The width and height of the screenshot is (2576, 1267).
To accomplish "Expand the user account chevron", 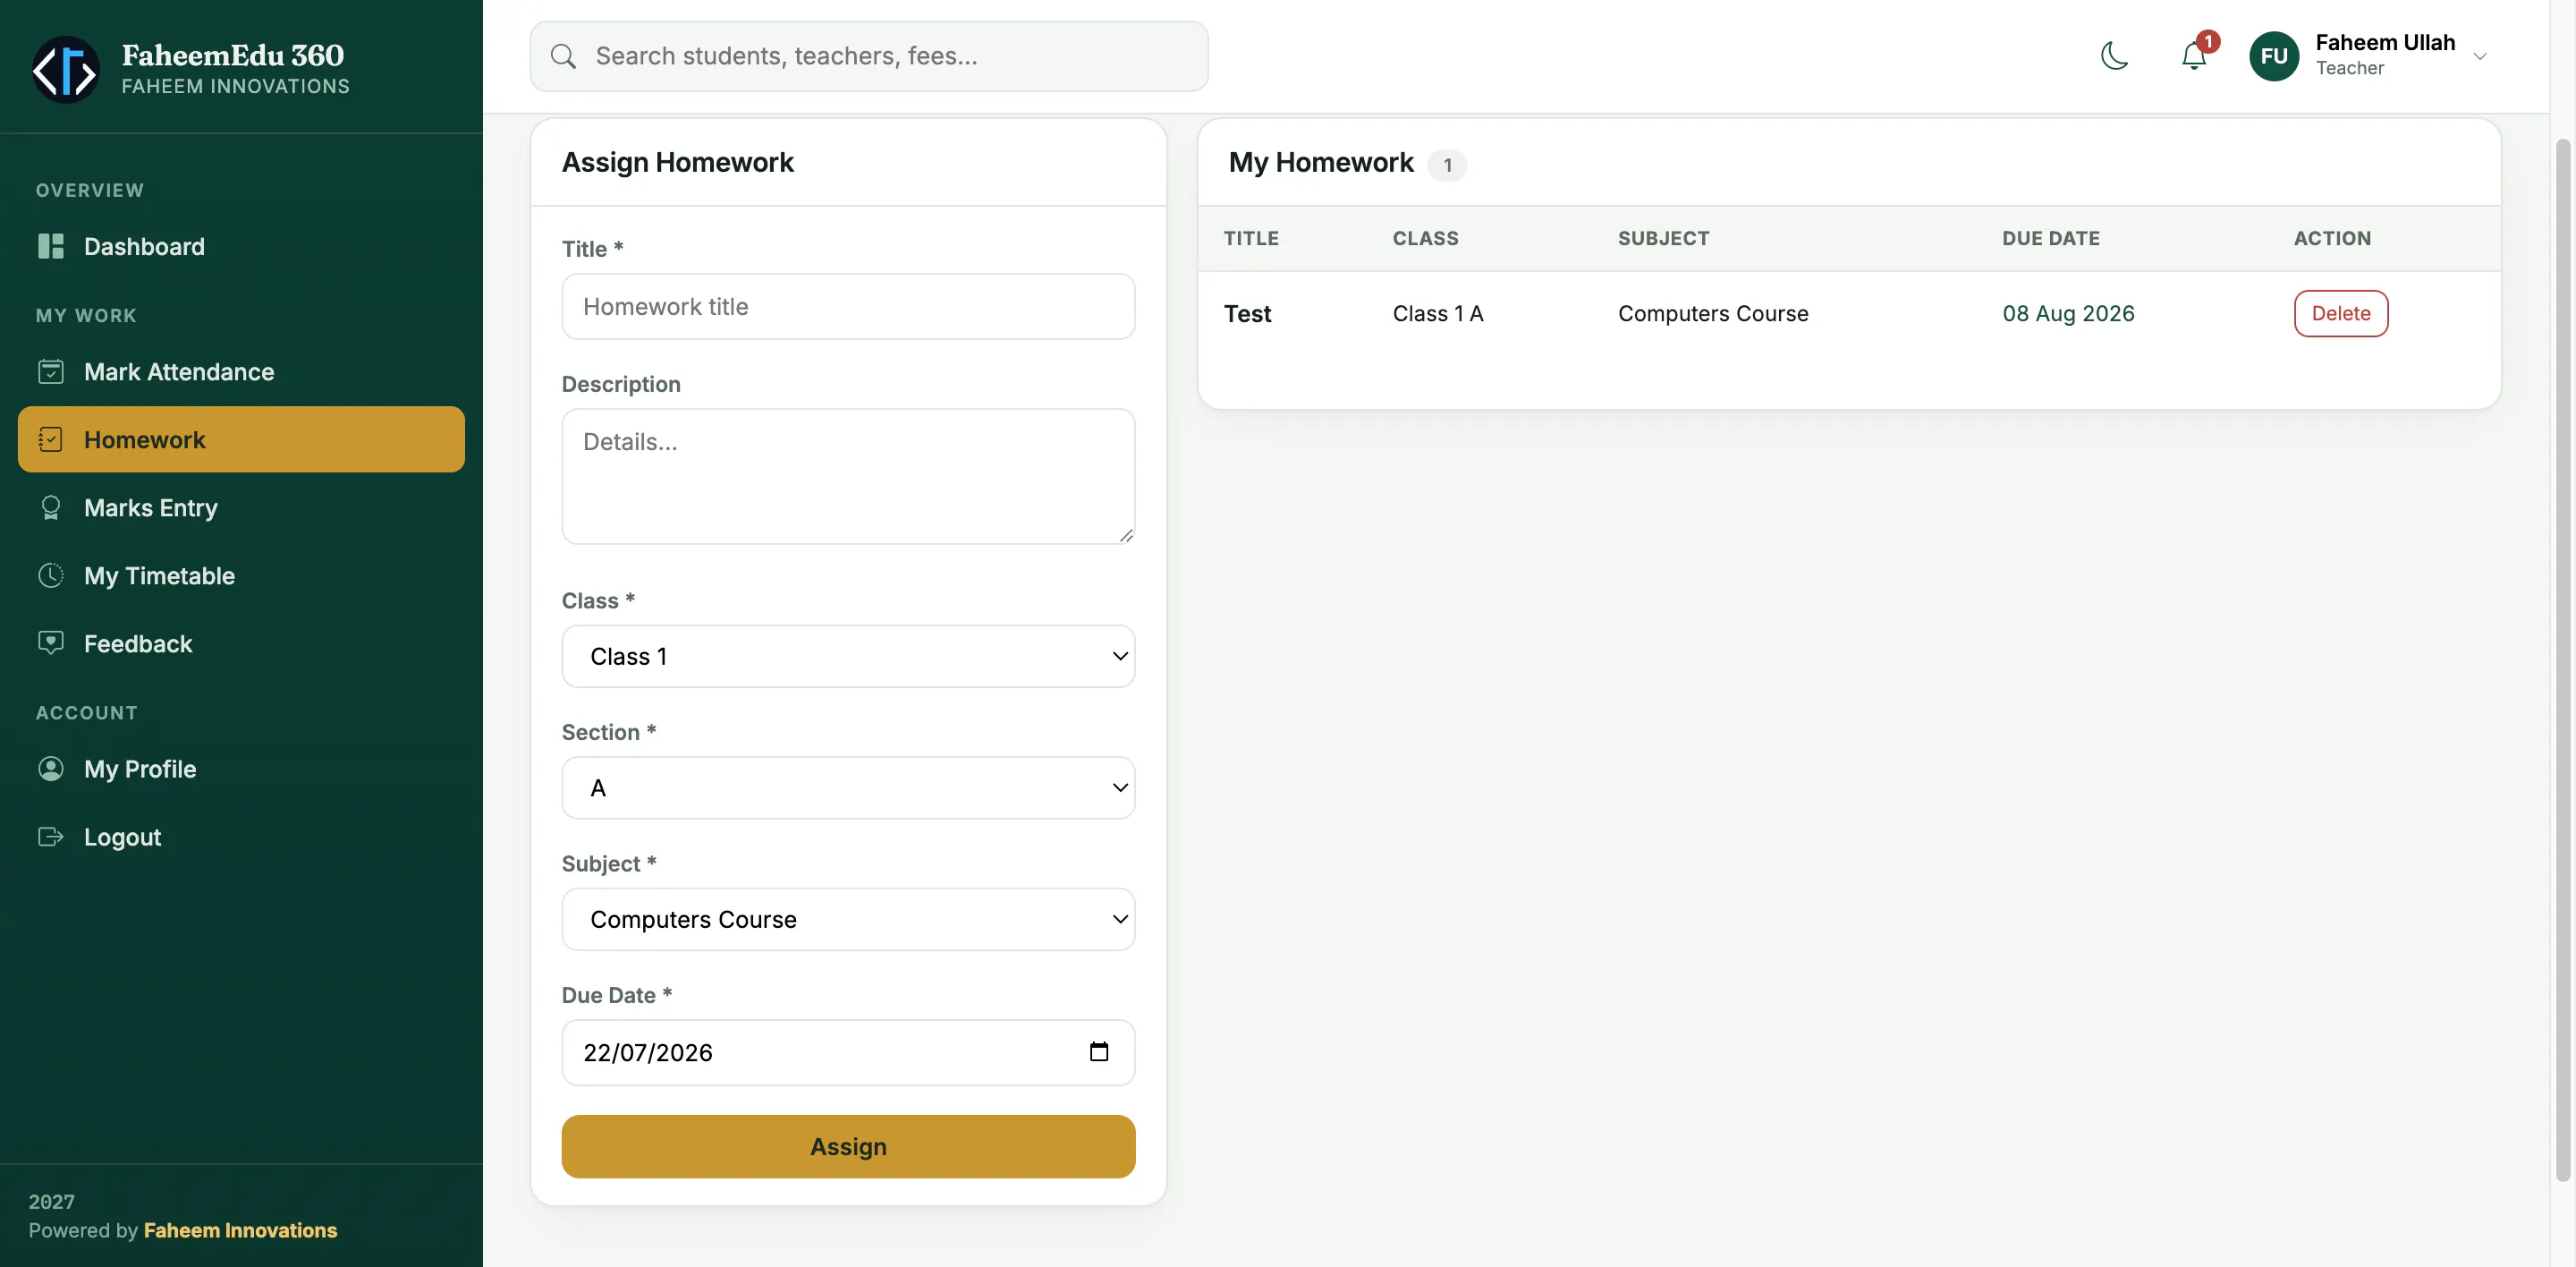I will (2480, 57).
